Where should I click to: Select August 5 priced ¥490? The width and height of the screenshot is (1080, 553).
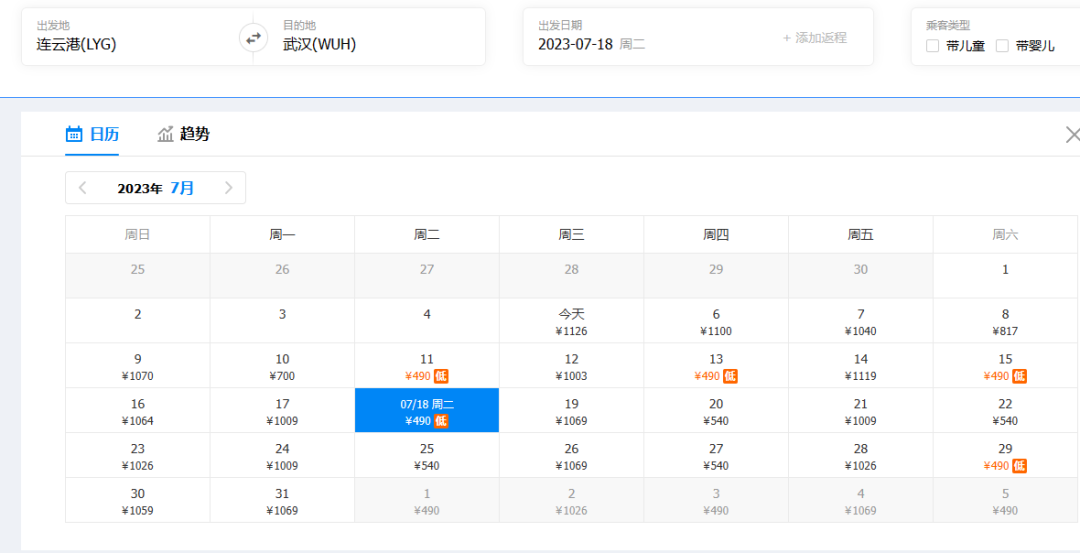tap(1006, 500)
